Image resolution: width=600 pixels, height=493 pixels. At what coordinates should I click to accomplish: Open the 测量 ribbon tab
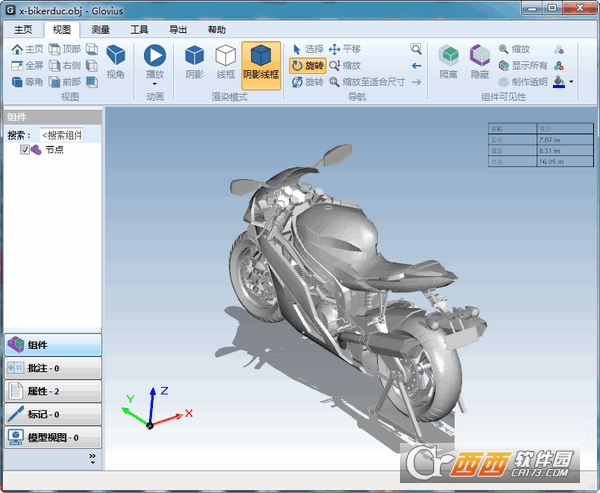(x=100, y=29)
